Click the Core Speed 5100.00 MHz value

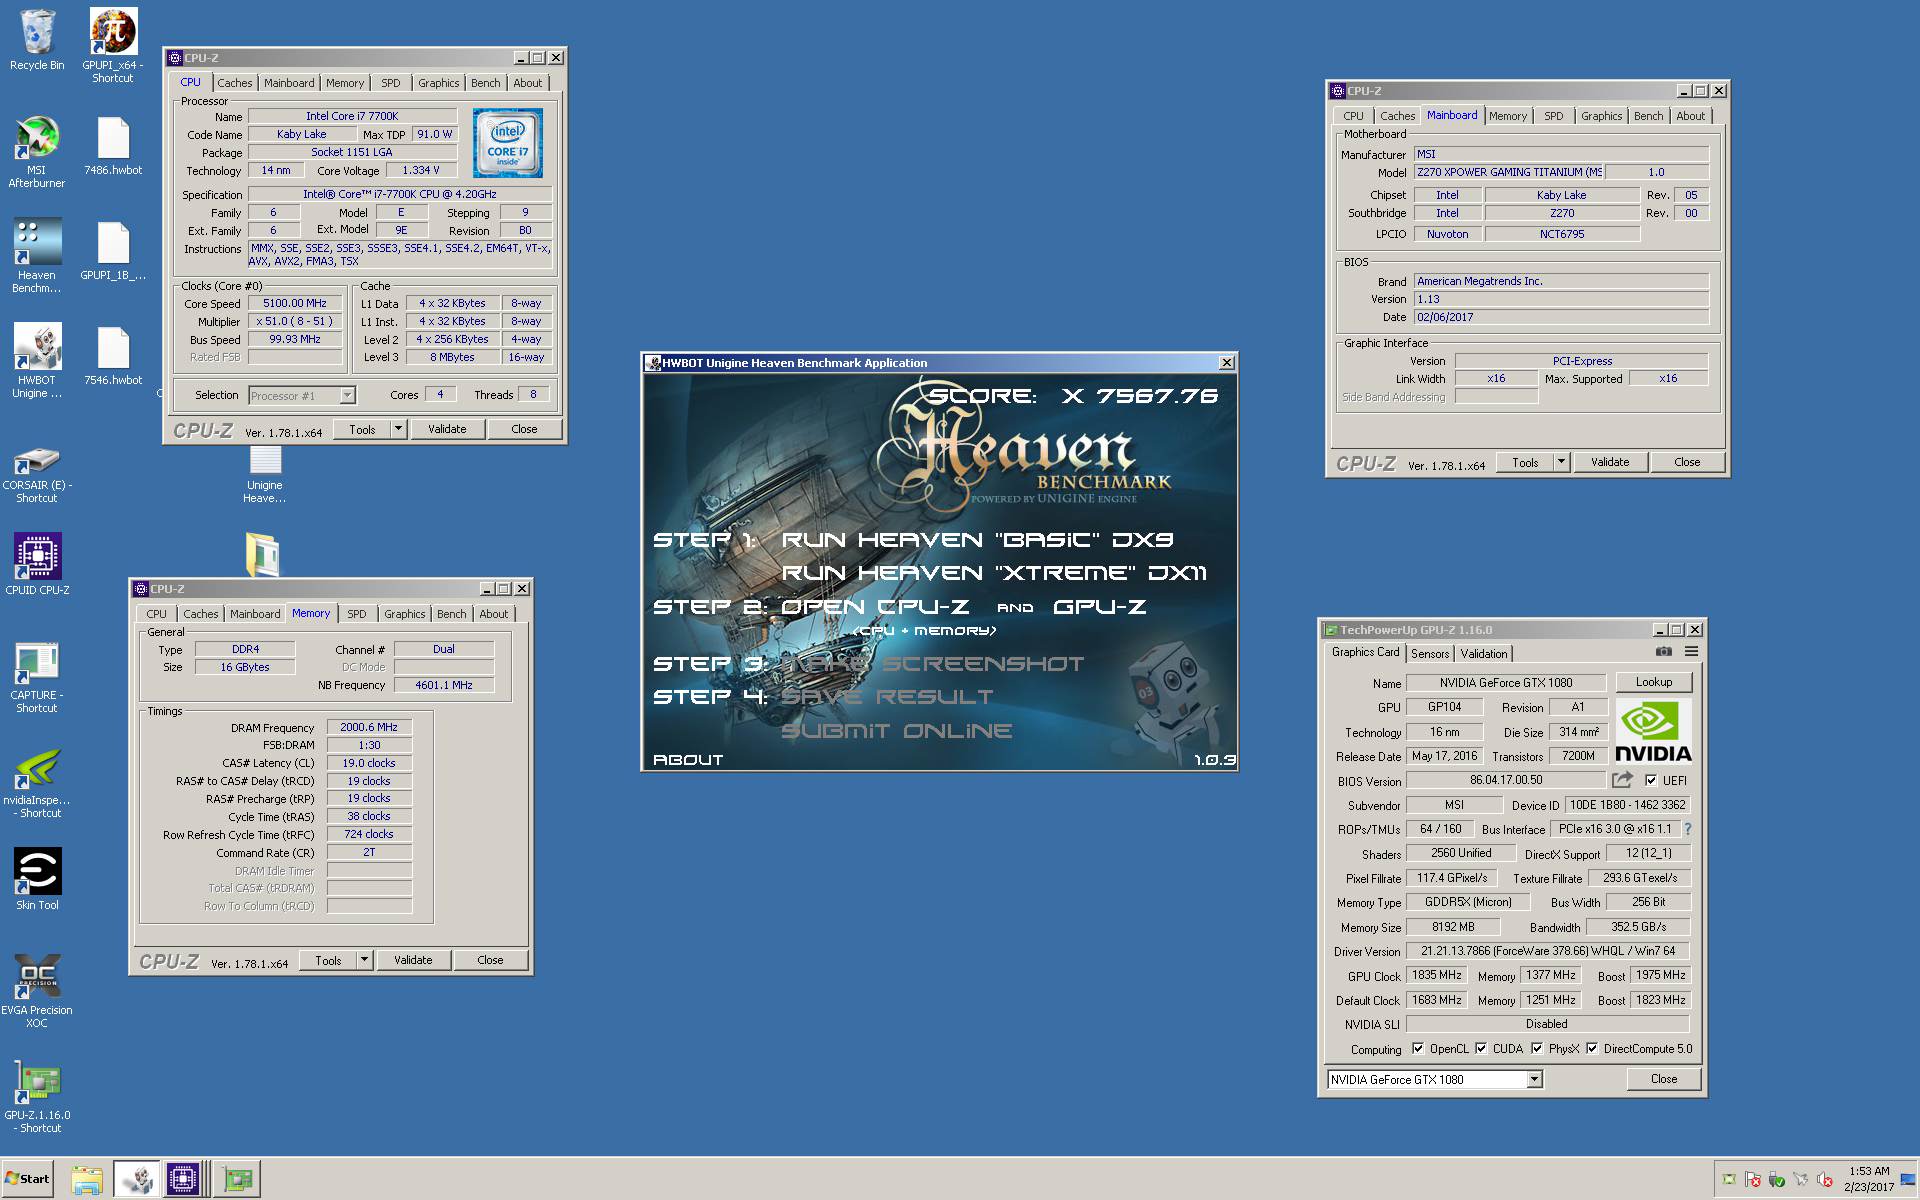pos(295,303)
